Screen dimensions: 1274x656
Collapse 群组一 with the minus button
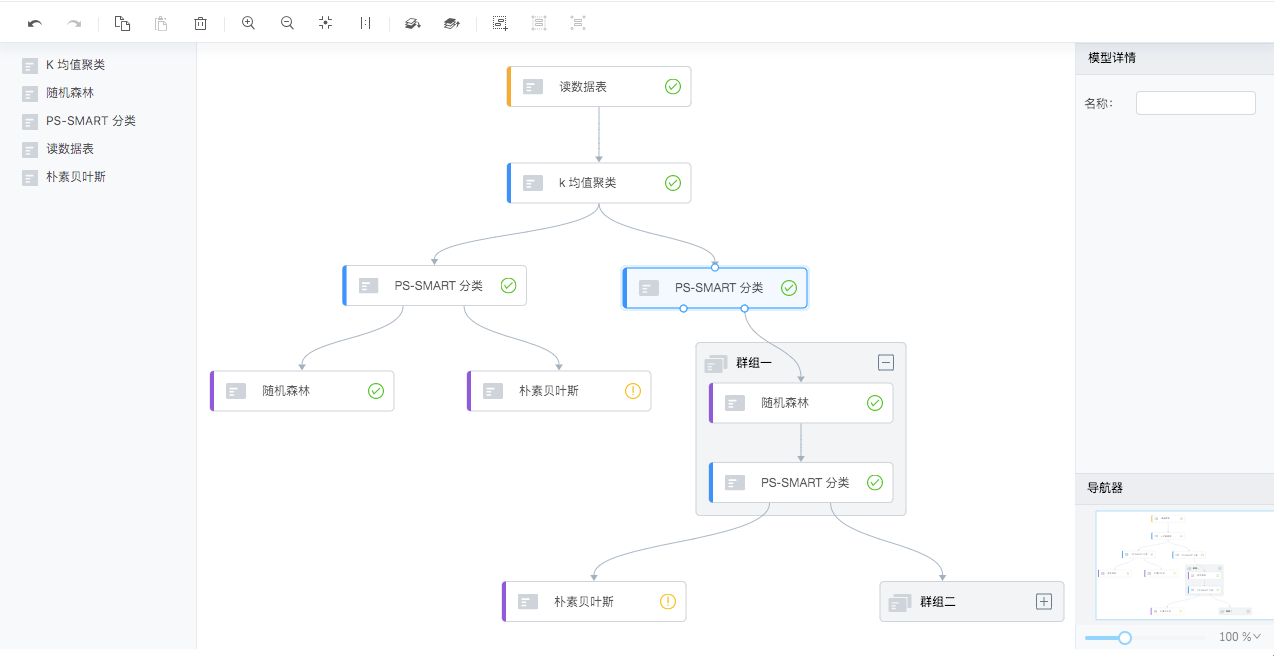pyautogui.click(x=886, y=363)
